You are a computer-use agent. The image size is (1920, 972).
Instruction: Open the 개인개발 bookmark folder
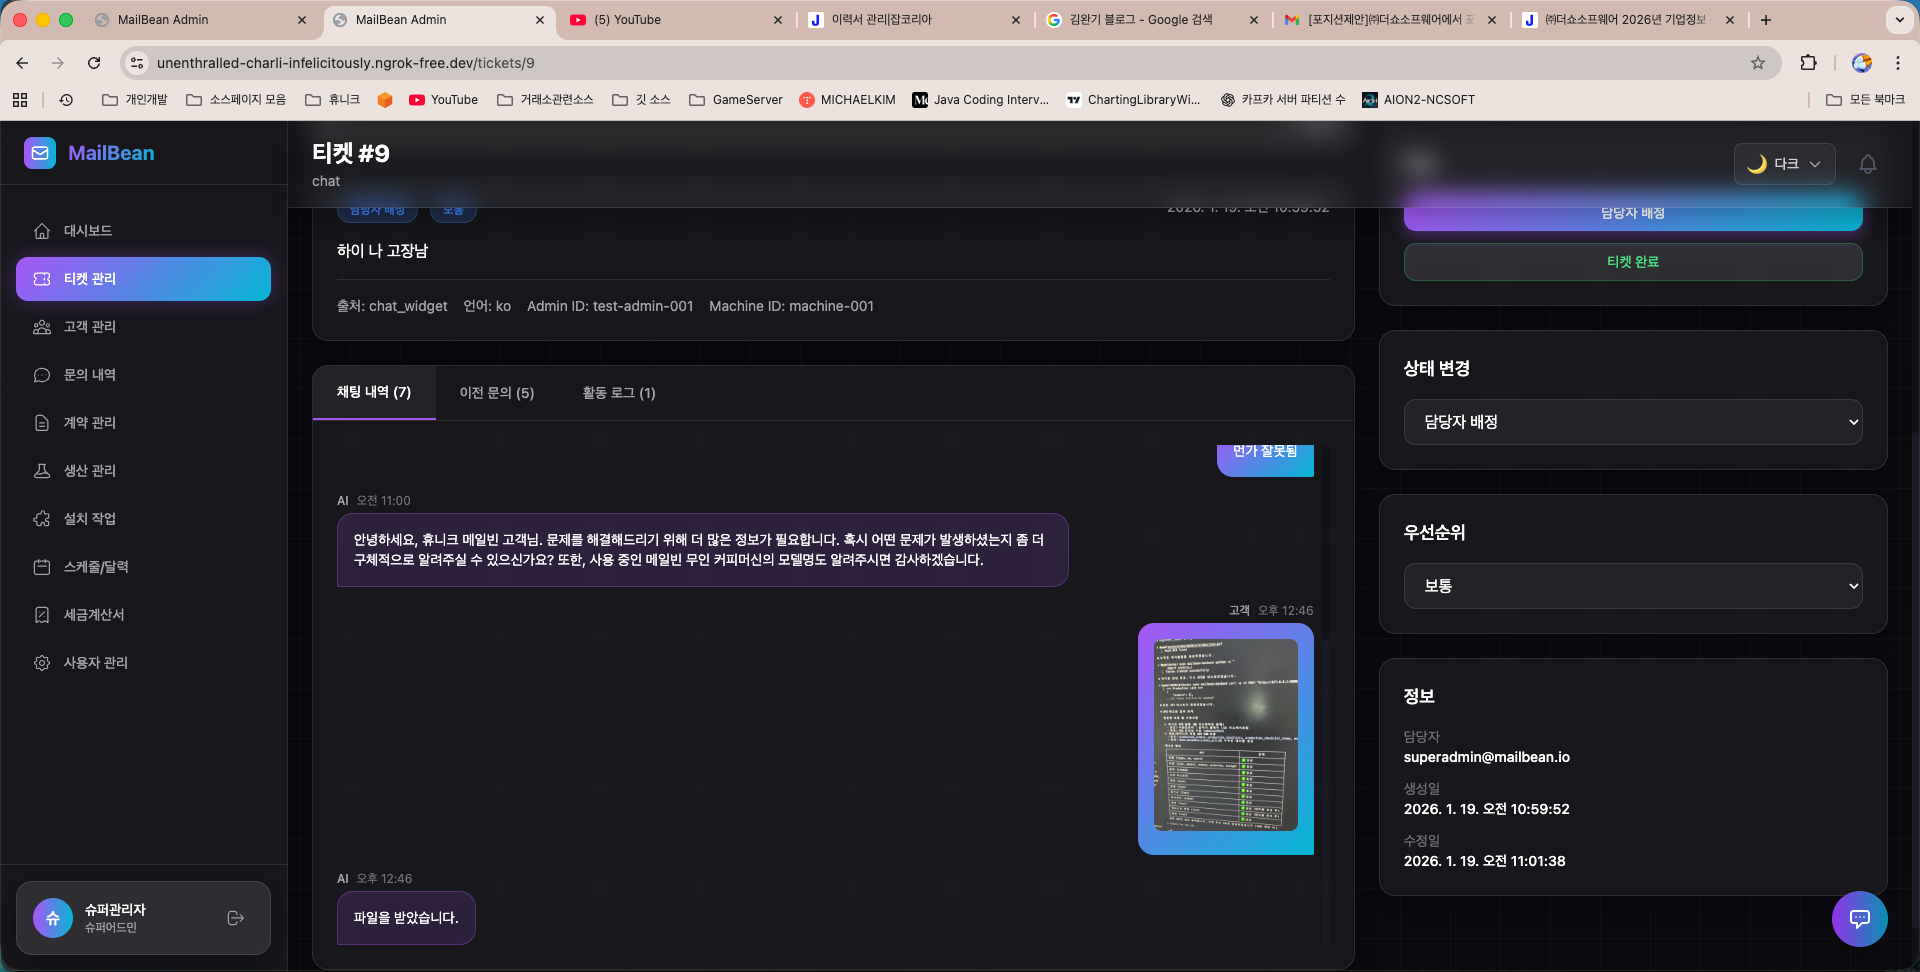[x=135, y=100]
